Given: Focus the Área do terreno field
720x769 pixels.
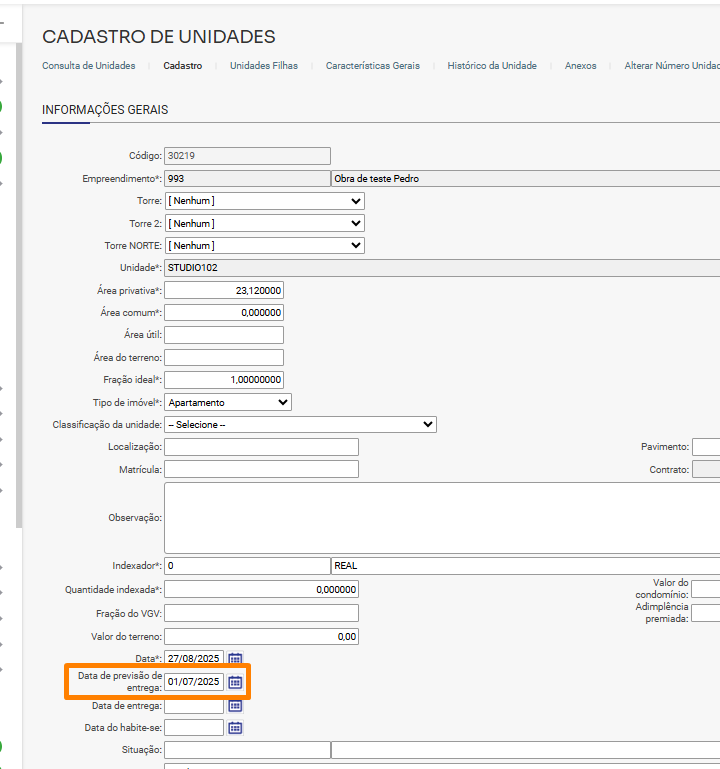Looking at the screenshot, I should (224, 358).
